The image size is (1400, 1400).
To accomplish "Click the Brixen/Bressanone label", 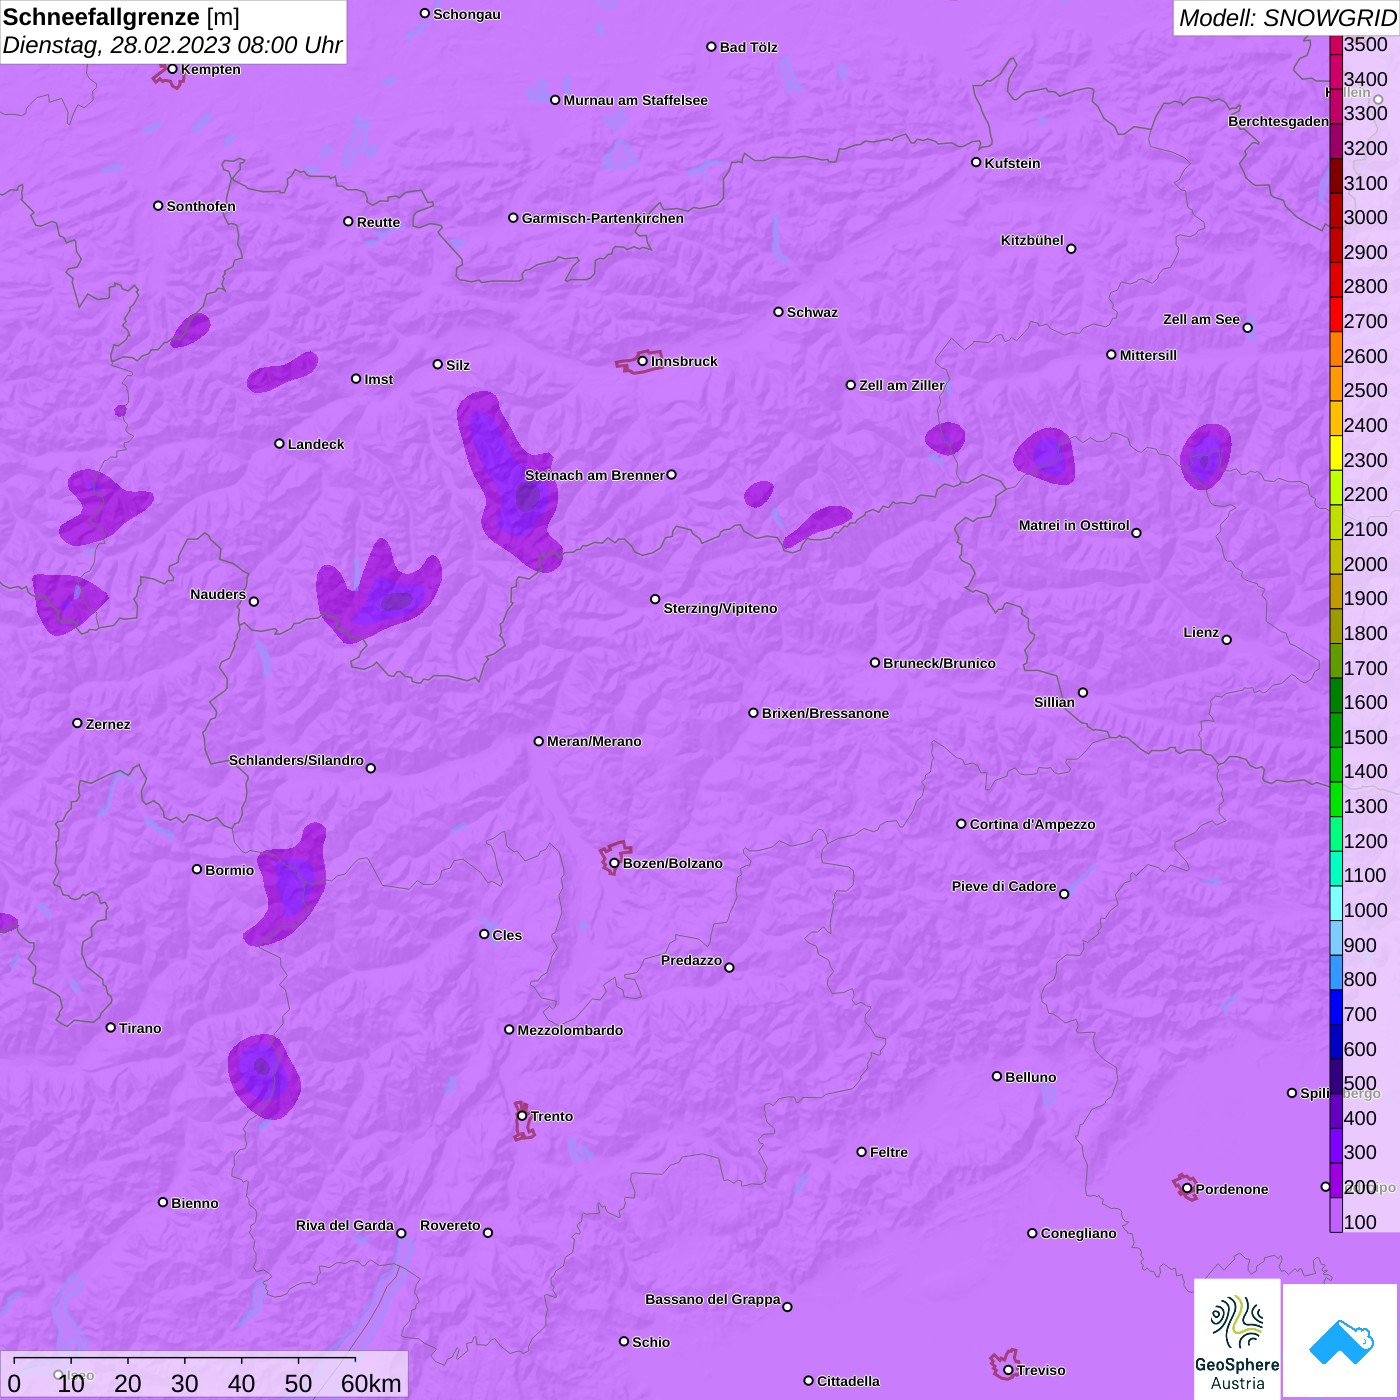I will point(825,713).
